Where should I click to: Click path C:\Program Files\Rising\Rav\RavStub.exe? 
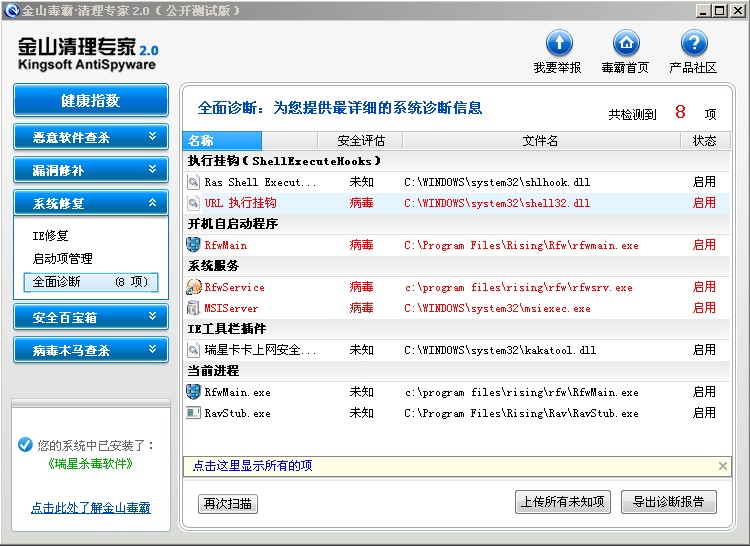coord(521,414)
